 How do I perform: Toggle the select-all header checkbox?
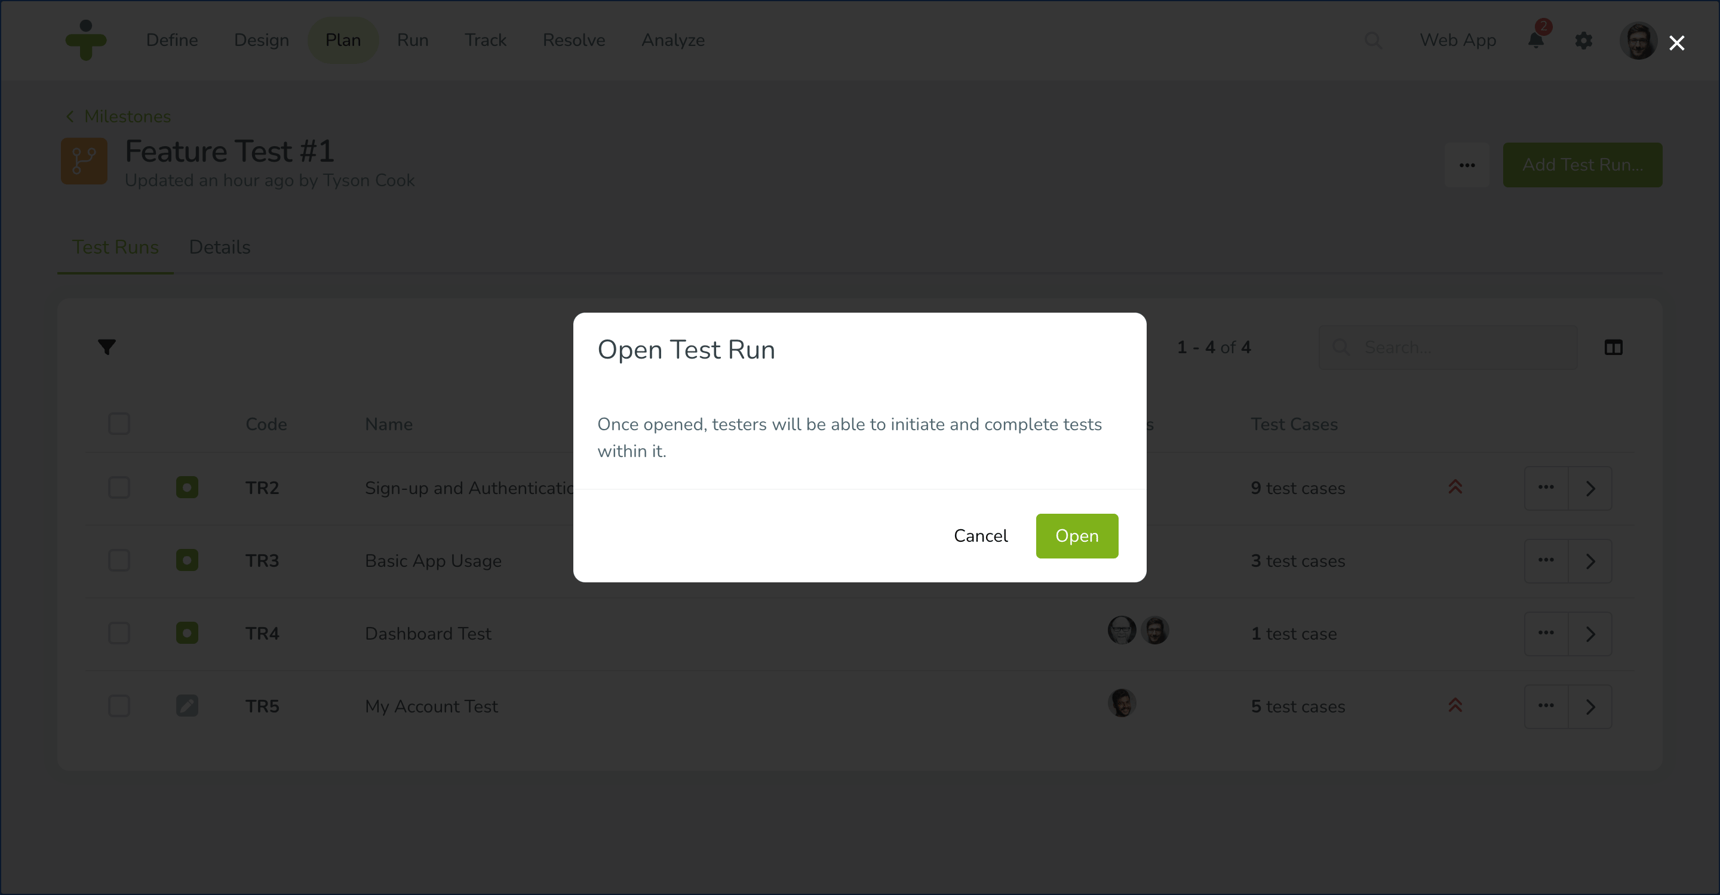tap(119, 424)
